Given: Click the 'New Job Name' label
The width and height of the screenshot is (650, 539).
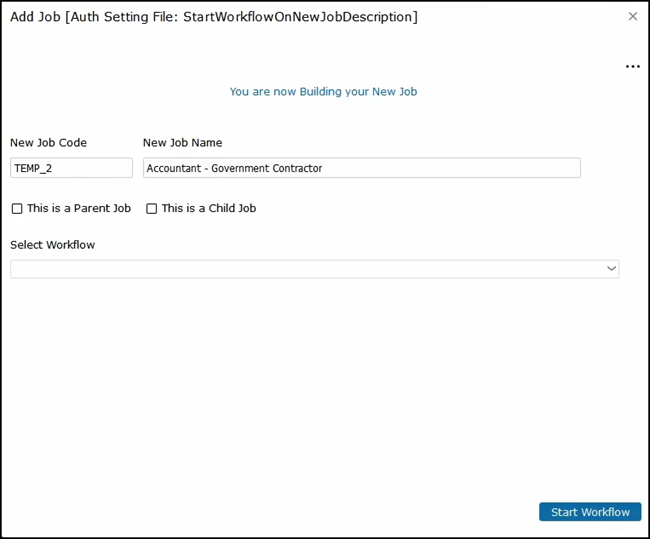Looking at the screenshot, I should pos(182,143).
